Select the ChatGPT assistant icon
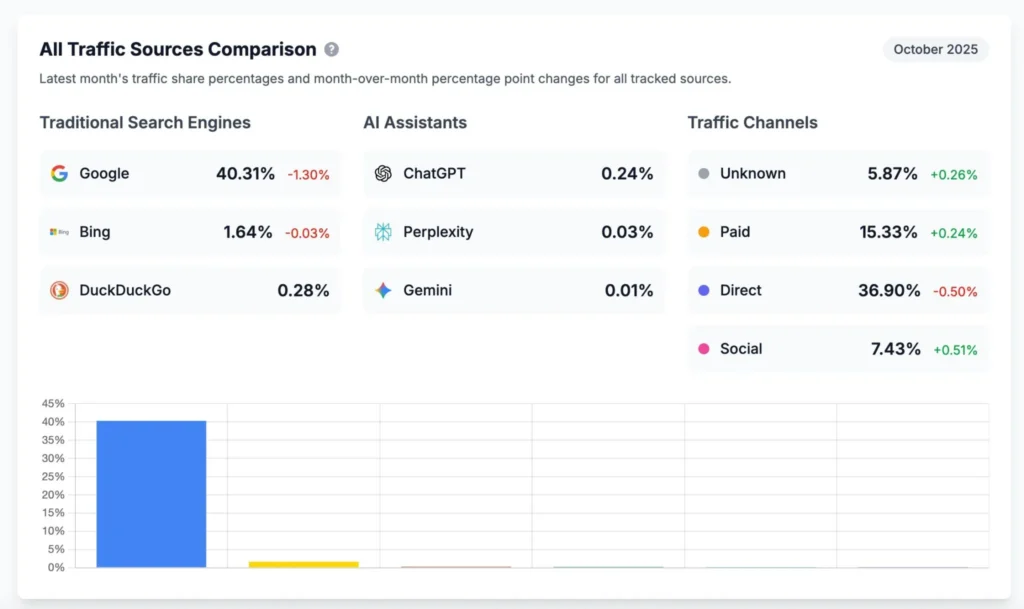Viewport: 1024px width, 609px height. click(385, 173)
